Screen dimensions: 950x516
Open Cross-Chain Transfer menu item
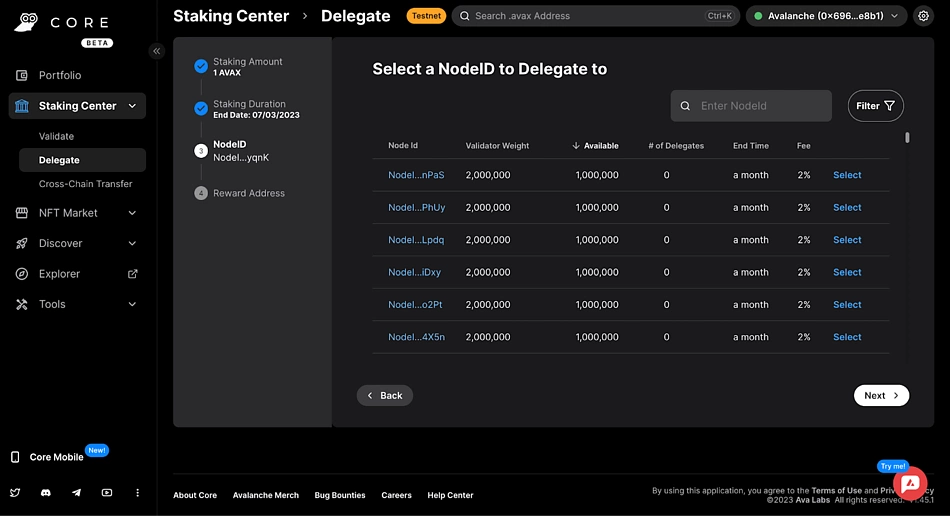click(85, 184)
